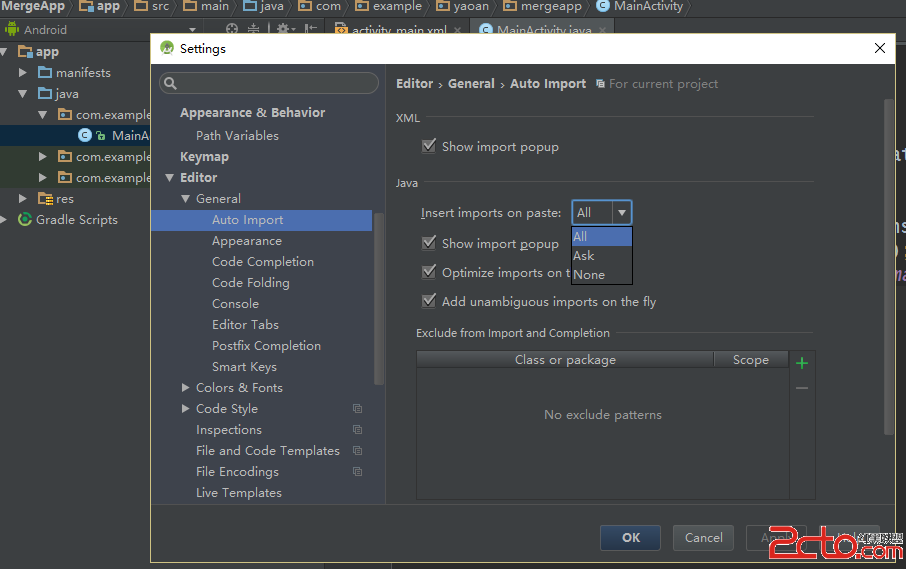Click project-level icon beside File and Code Templates
Screen dimensions: 906x569
coord(358,451)
